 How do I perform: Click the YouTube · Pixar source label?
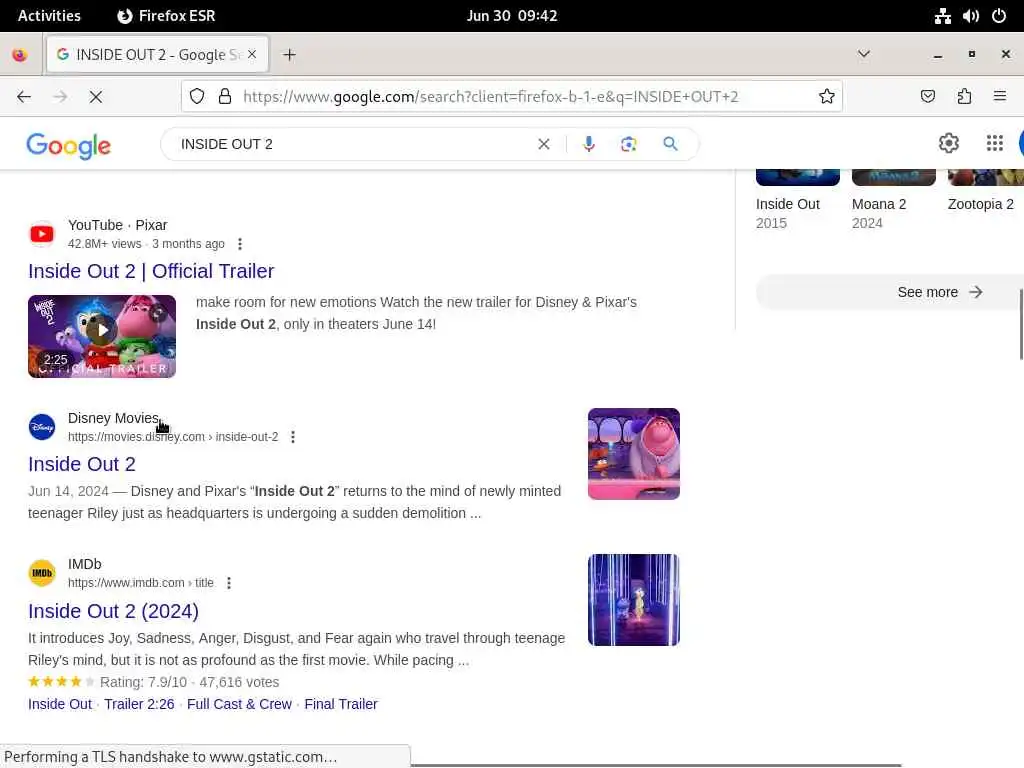coord(118,225)
